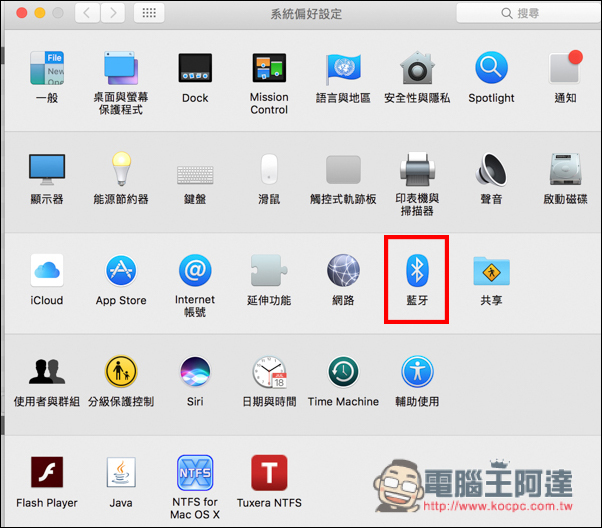Screen dimensions: 602x528
Task: Open 能源節約器 lightbulb icon
Action: coord(121,169)
